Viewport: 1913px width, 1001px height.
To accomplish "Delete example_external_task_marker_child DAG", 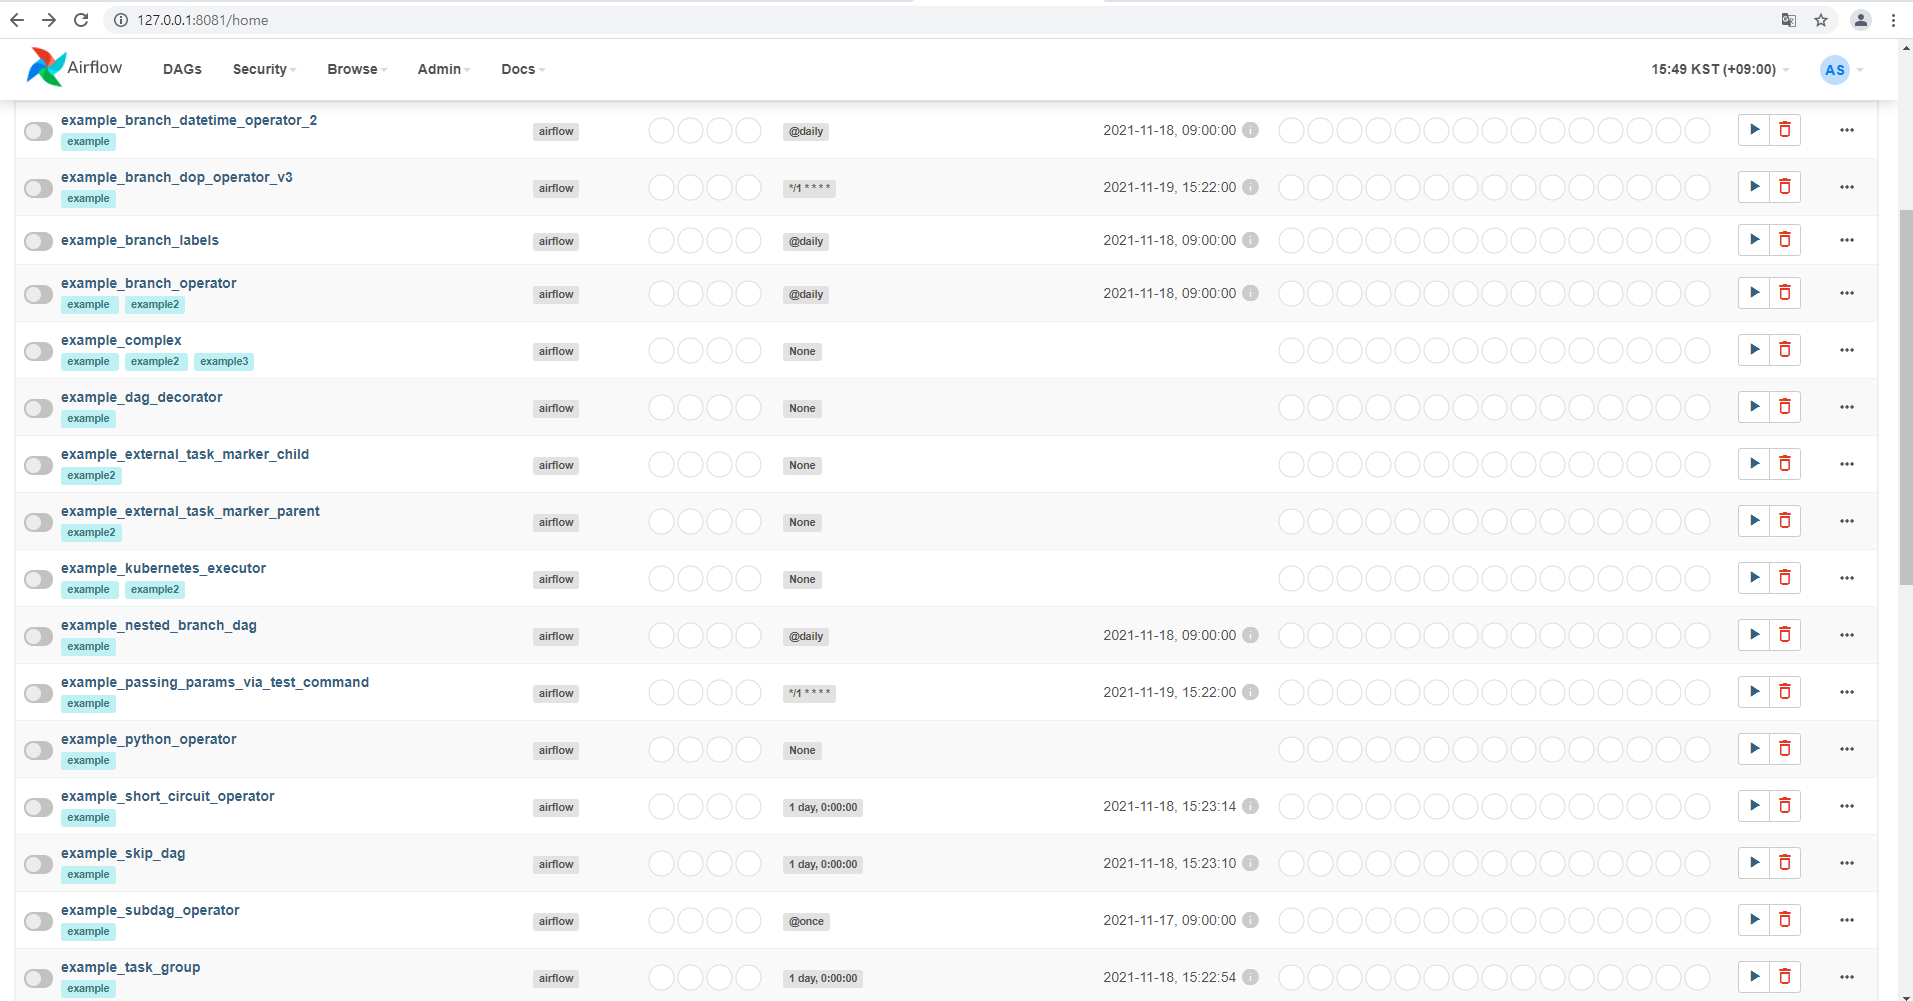I will click(1785, 464).
